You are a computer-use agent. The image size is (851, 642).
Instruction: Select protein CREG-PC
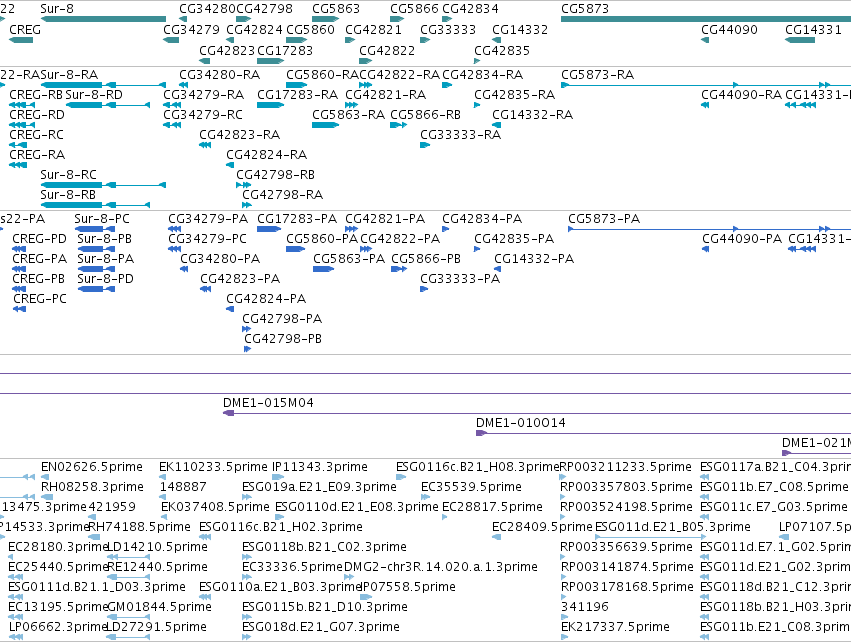coord(40,299)
